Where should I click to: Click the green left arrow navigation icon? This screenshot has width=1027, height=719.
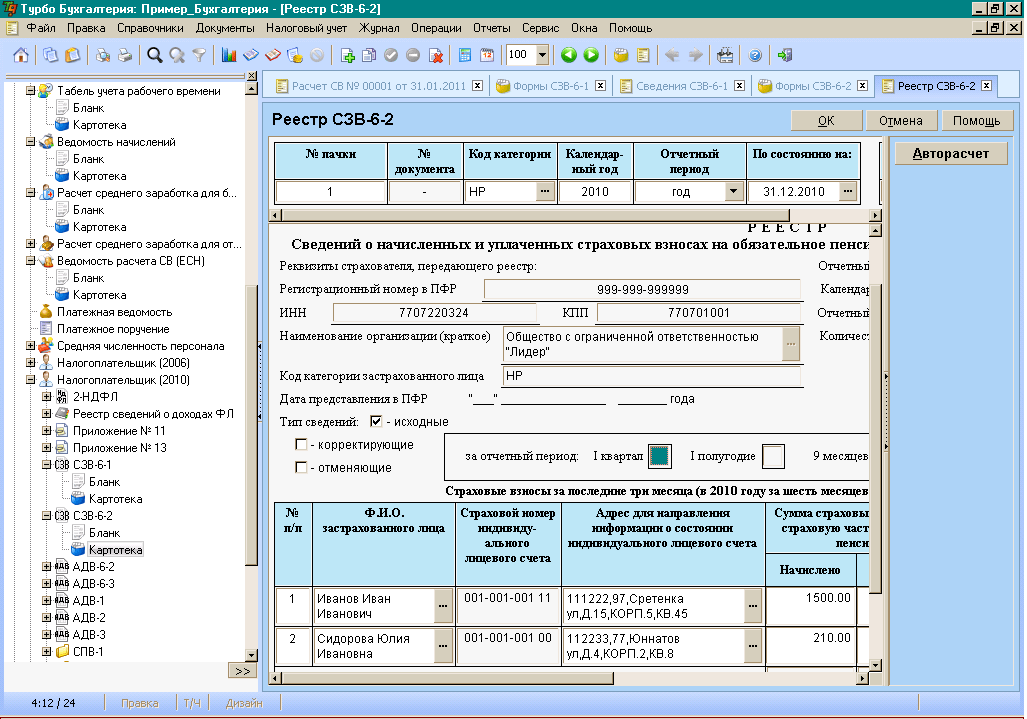[x=569, y=55]
